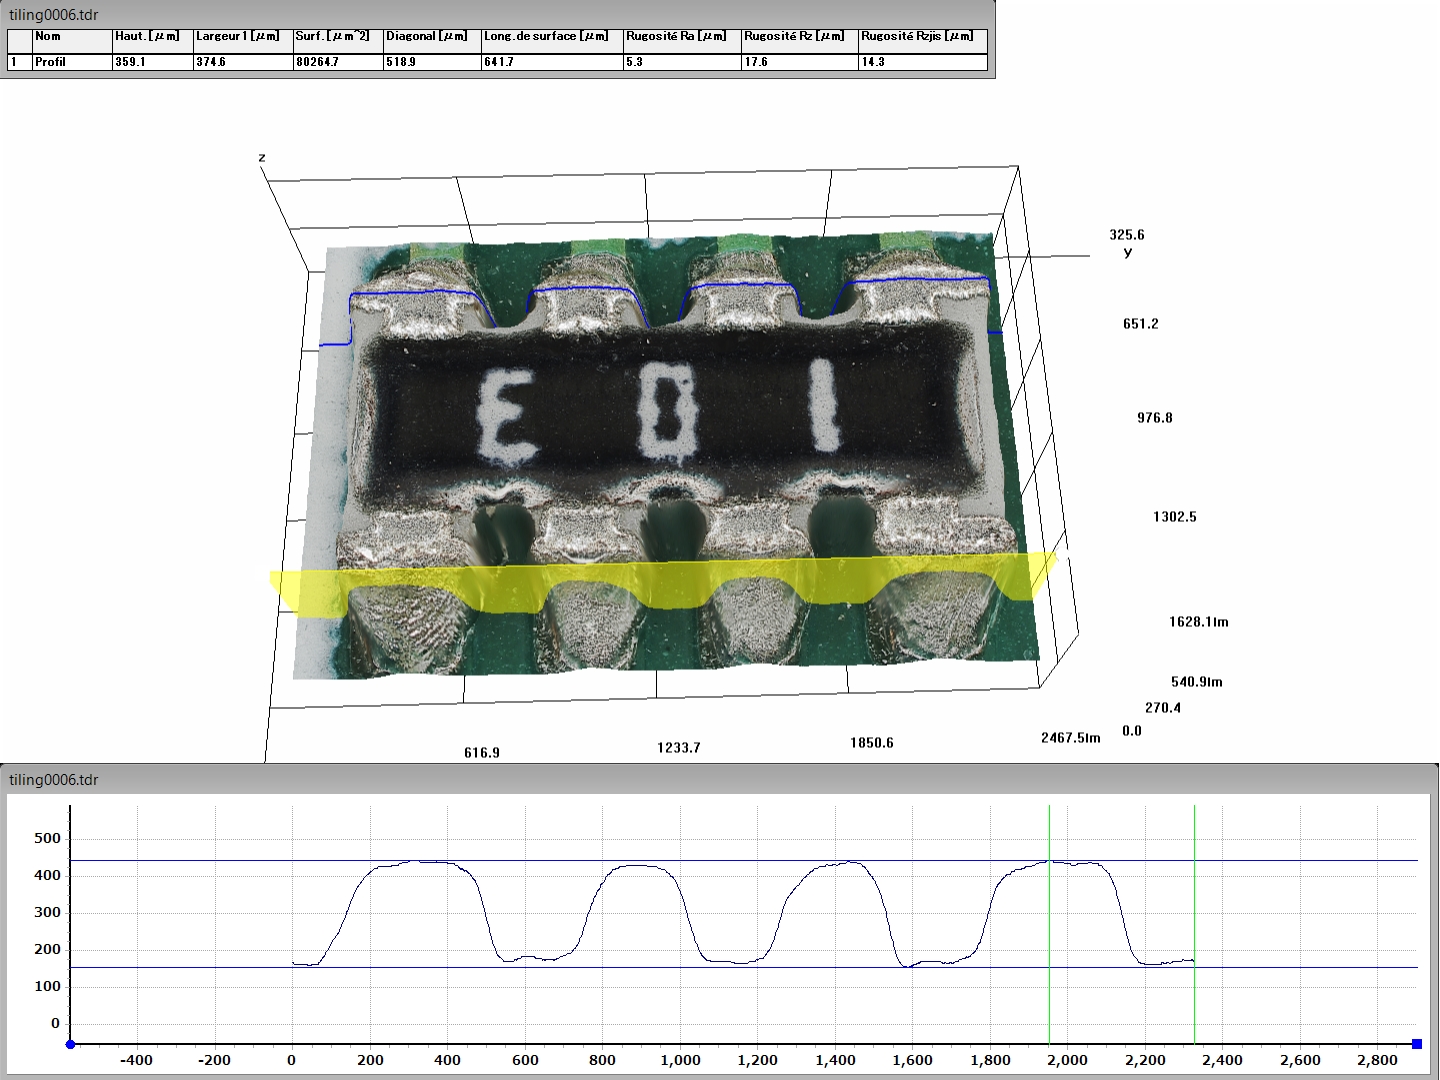Click the Haut. height value 359.1

[151, 62]
